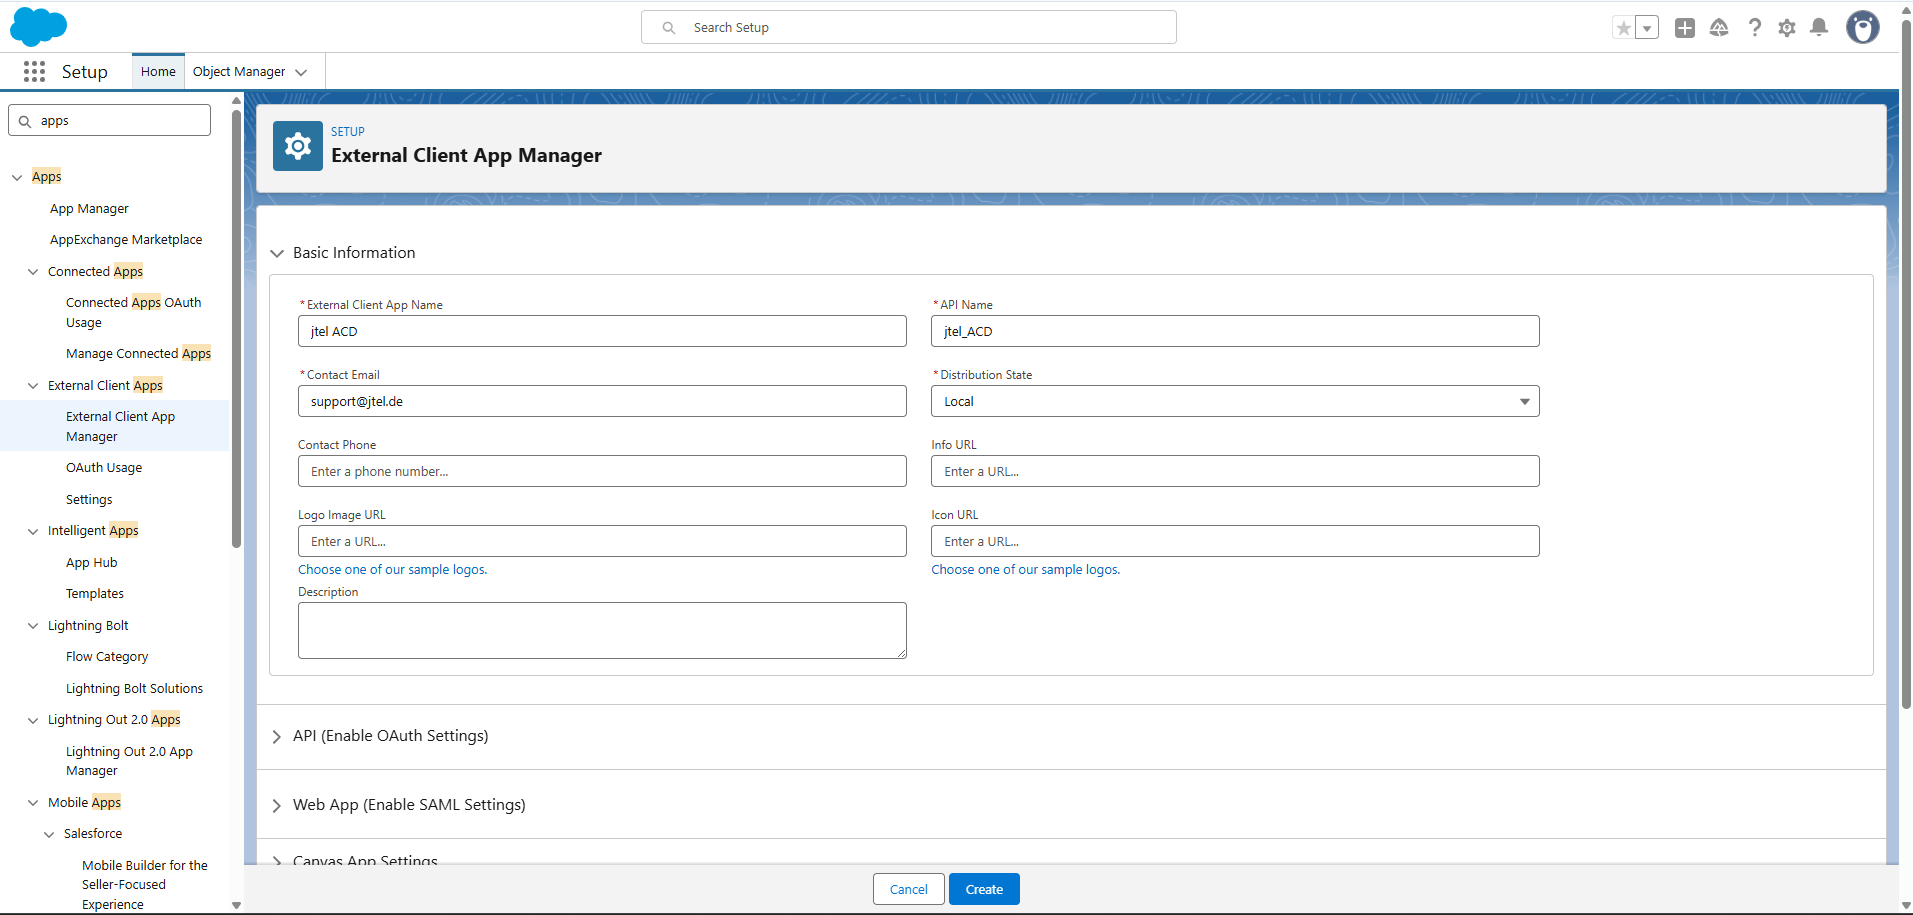Open the user profile avatar
This screenshot has width=1913, height=915.
1862,28
